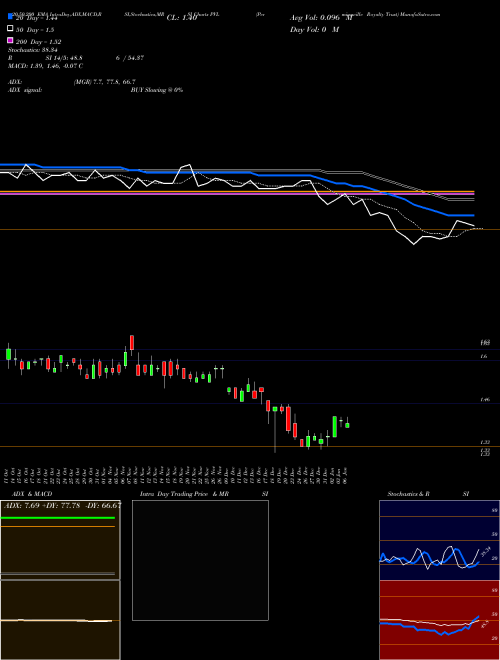Select the 'Avg Vol: 0.096 M' text

[321, 18]
